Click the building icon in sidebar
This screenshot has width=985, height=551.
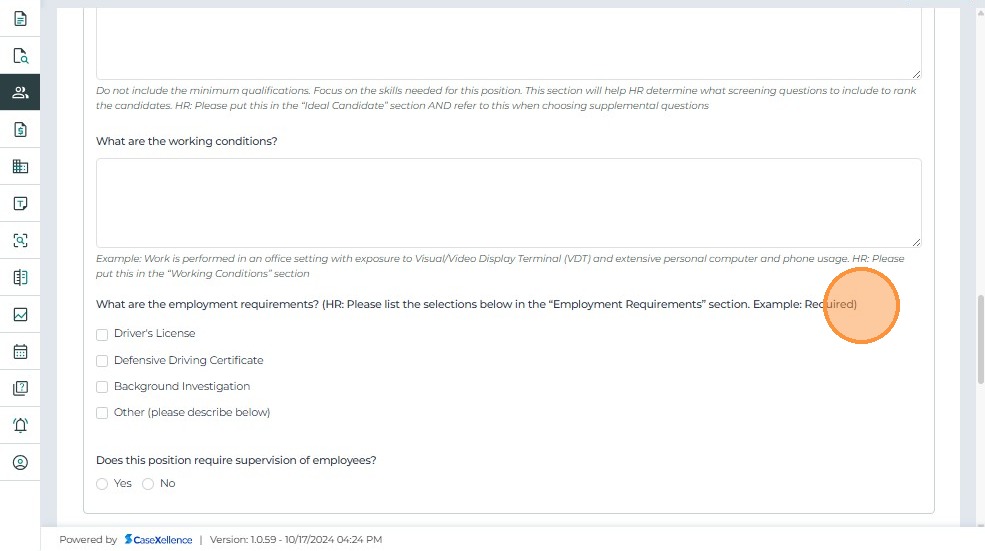(x=20, y=167)
